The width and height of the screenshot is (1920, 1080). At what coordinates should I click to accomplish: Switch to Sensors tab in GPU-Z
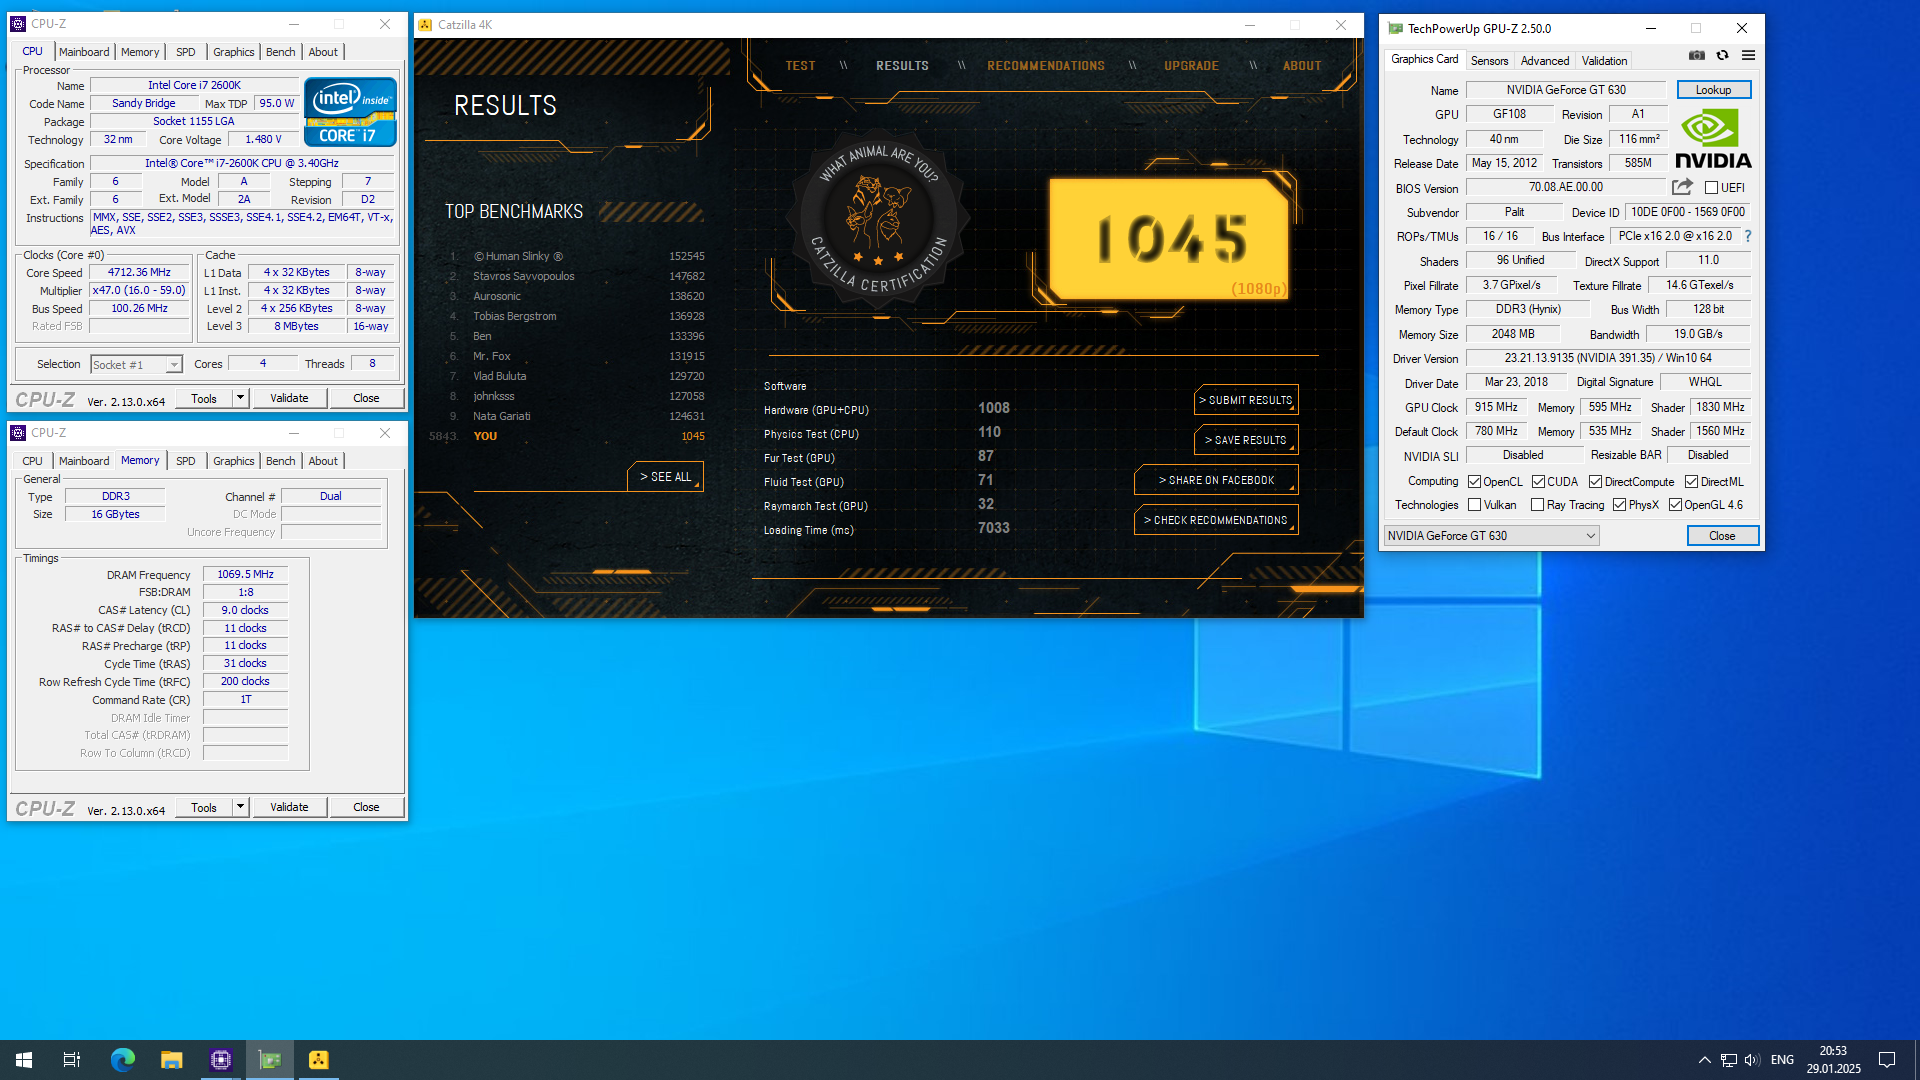1489,61
